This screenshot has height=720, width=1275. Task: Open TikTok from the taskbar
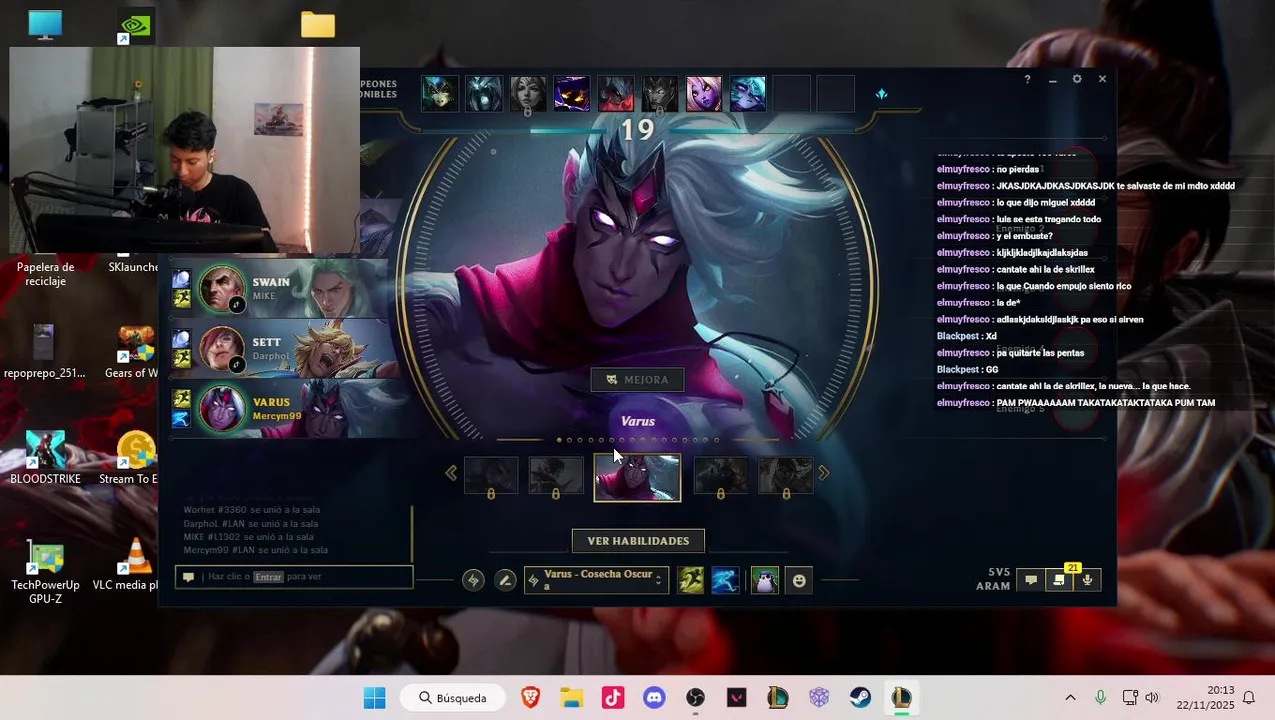[613, 698]
